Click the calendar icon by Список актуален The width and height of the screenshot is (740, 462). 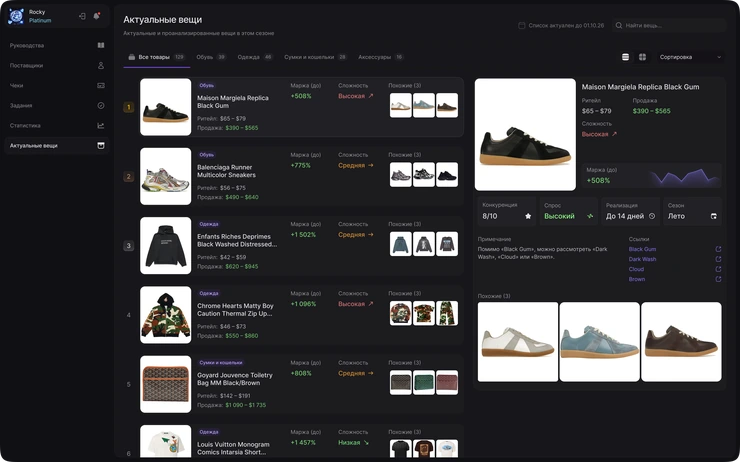(521, 25)
